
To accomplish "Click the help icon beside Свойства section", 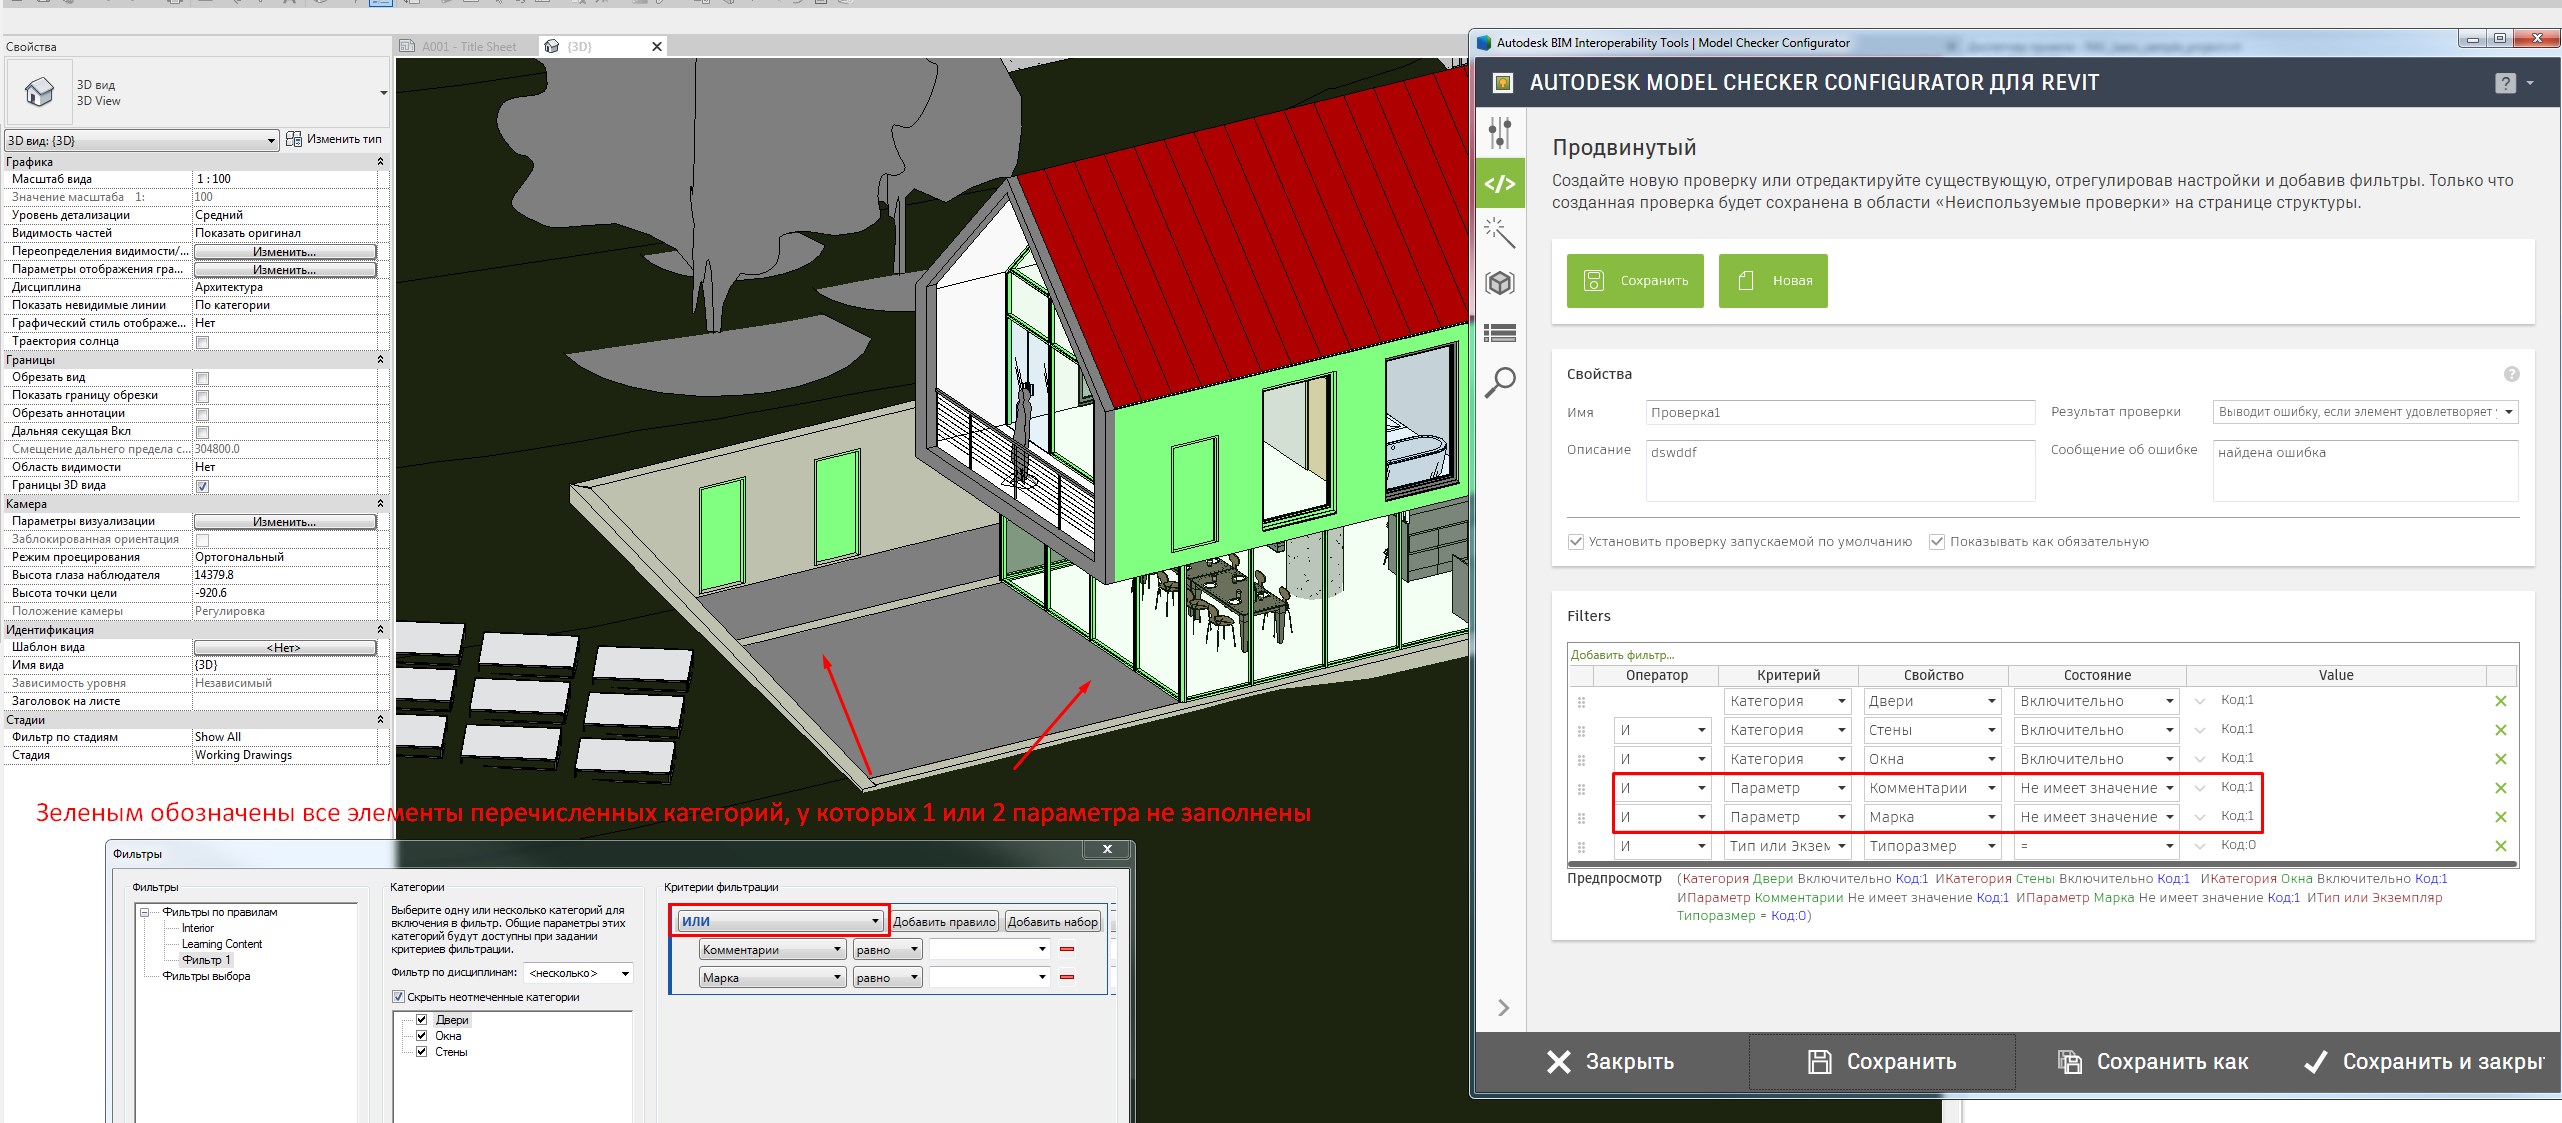I will (x=2511, y=374).
